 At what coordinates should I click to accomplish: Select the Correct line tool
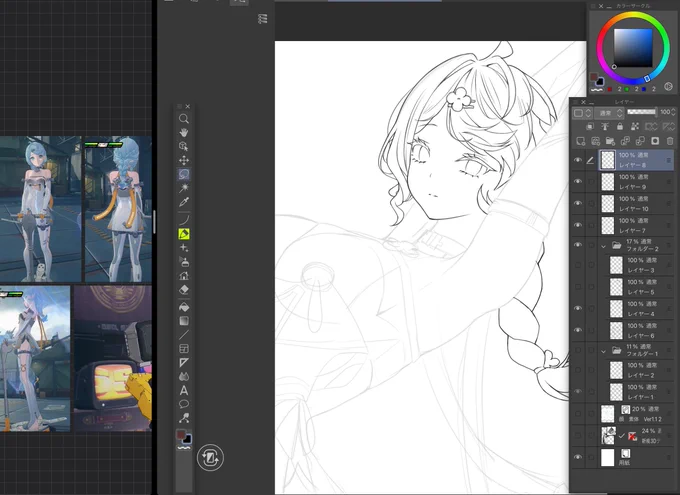(184, 418)
